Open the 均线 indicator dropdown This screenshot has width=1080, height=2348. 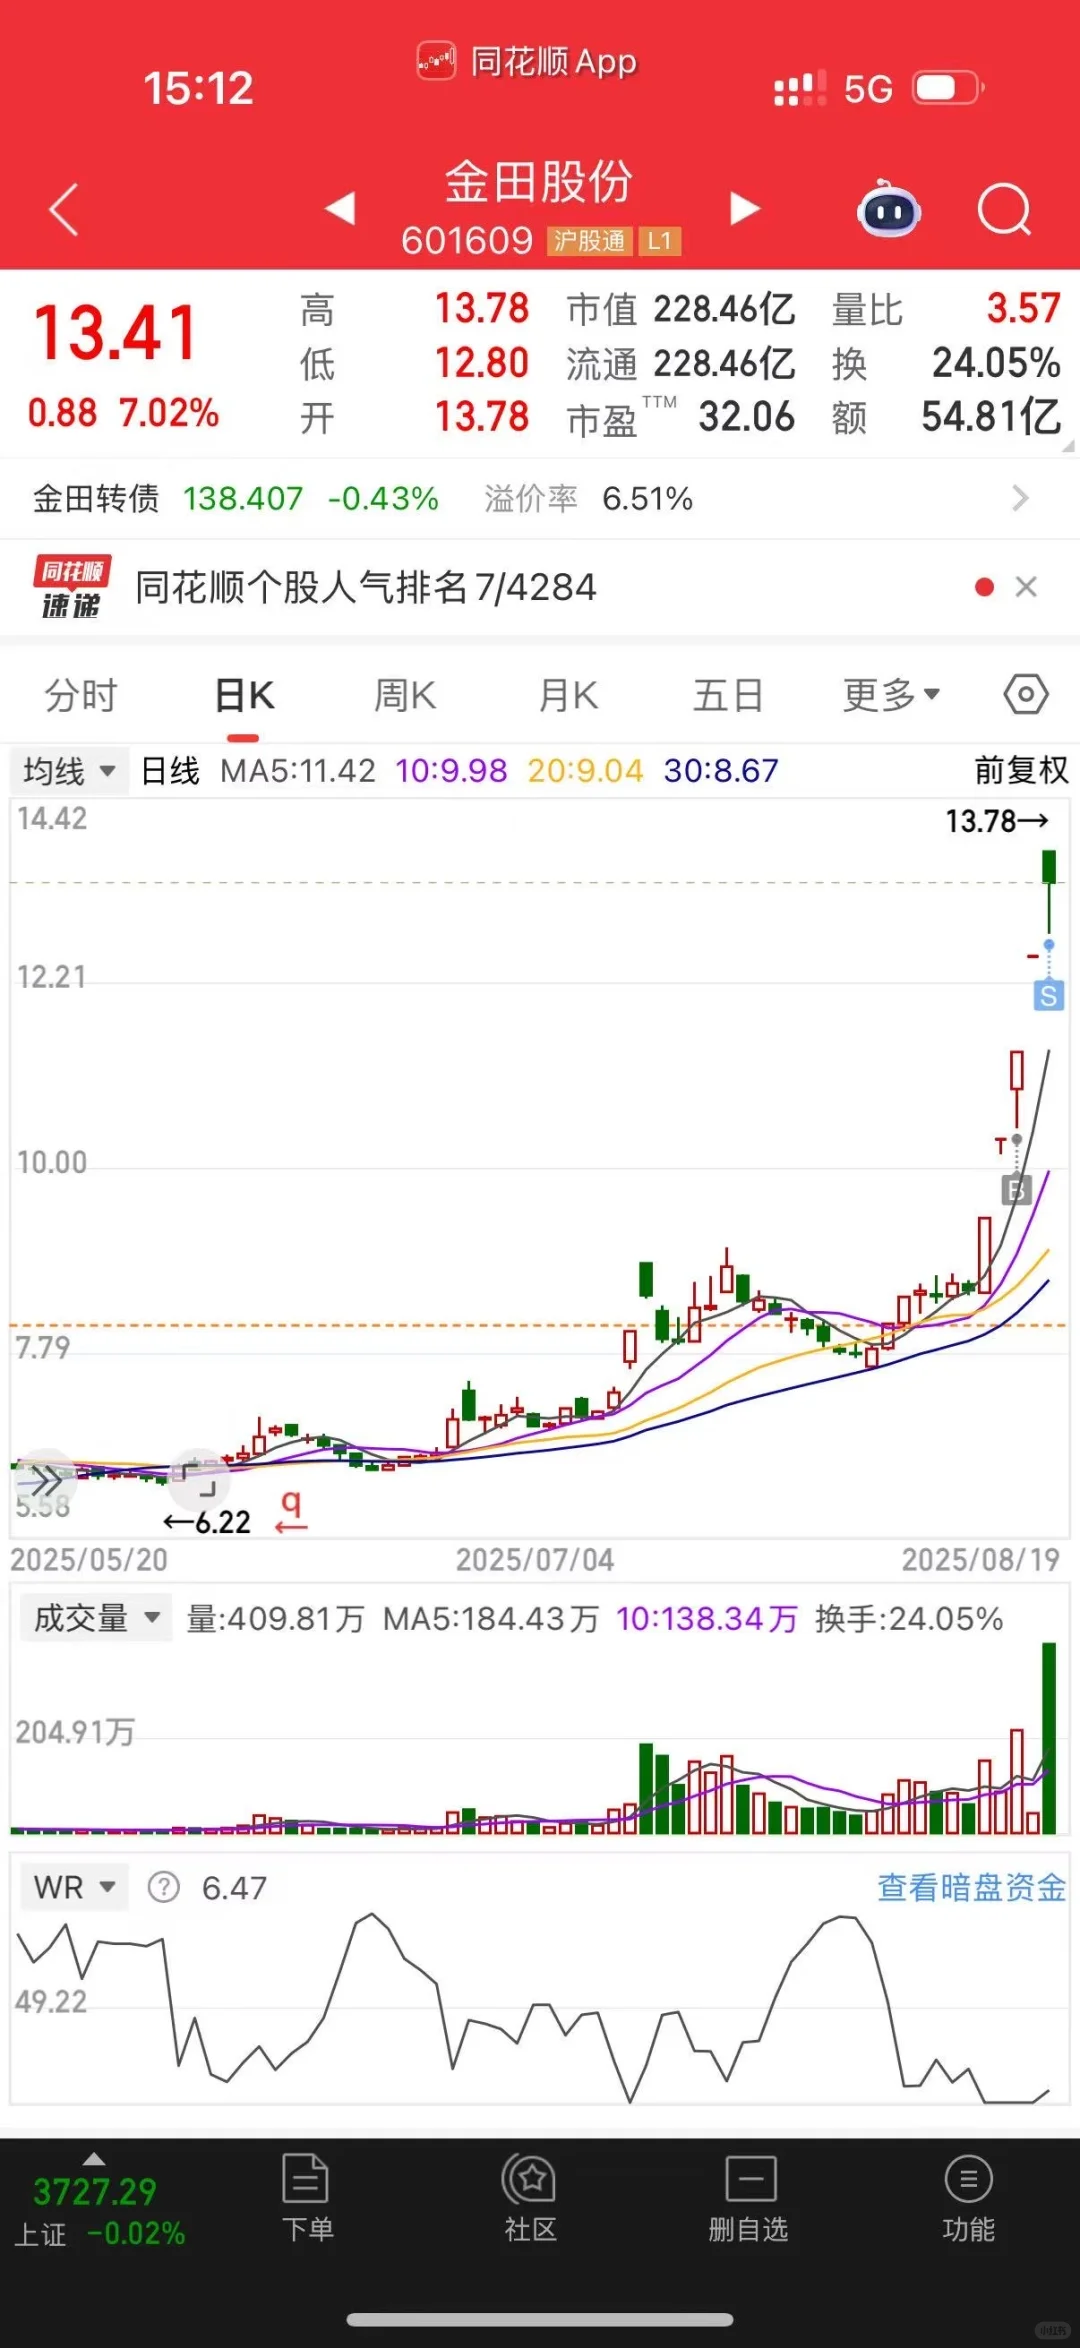(x=70, y=771)
